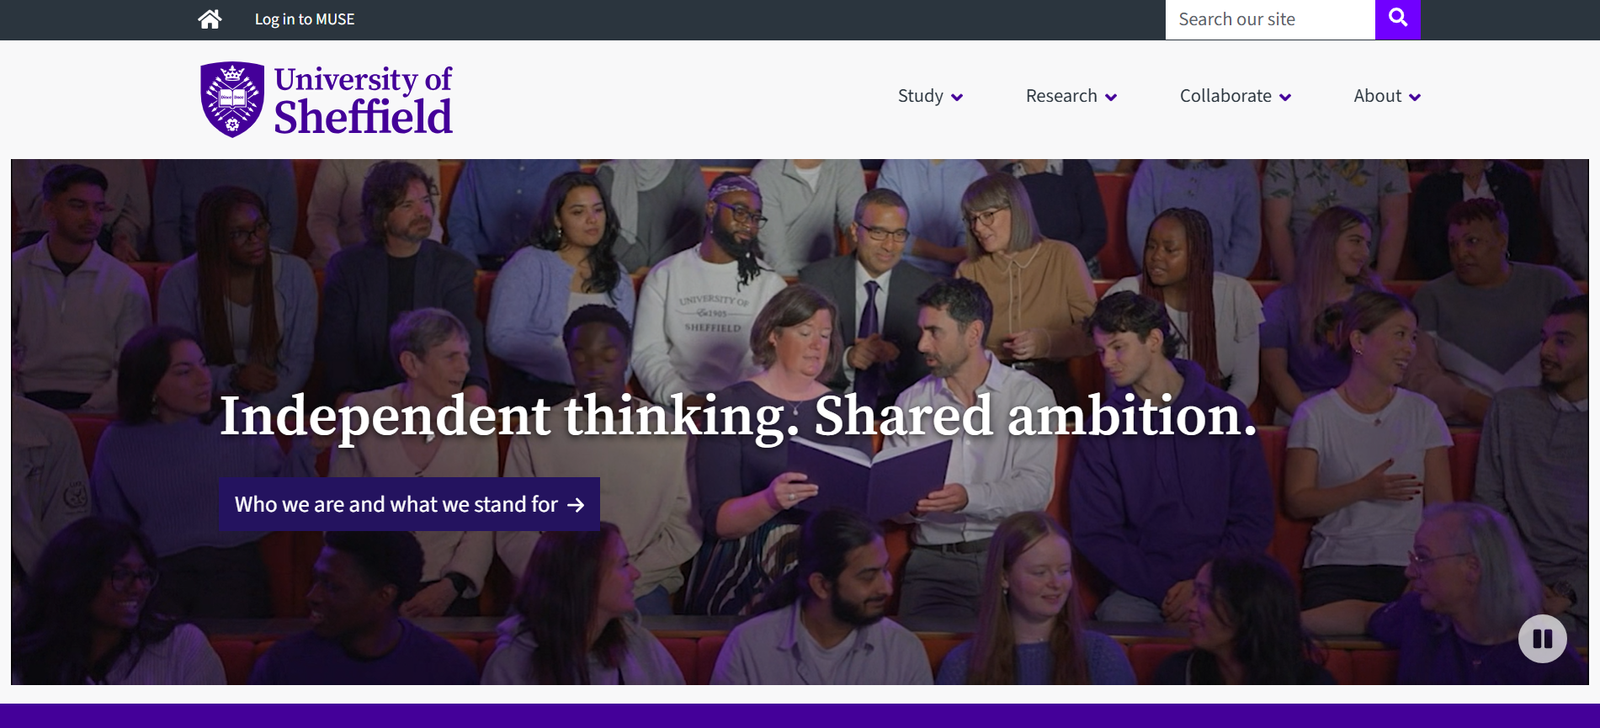Expand the Collaborate dropdown chevron

(x=1286, y=98)
